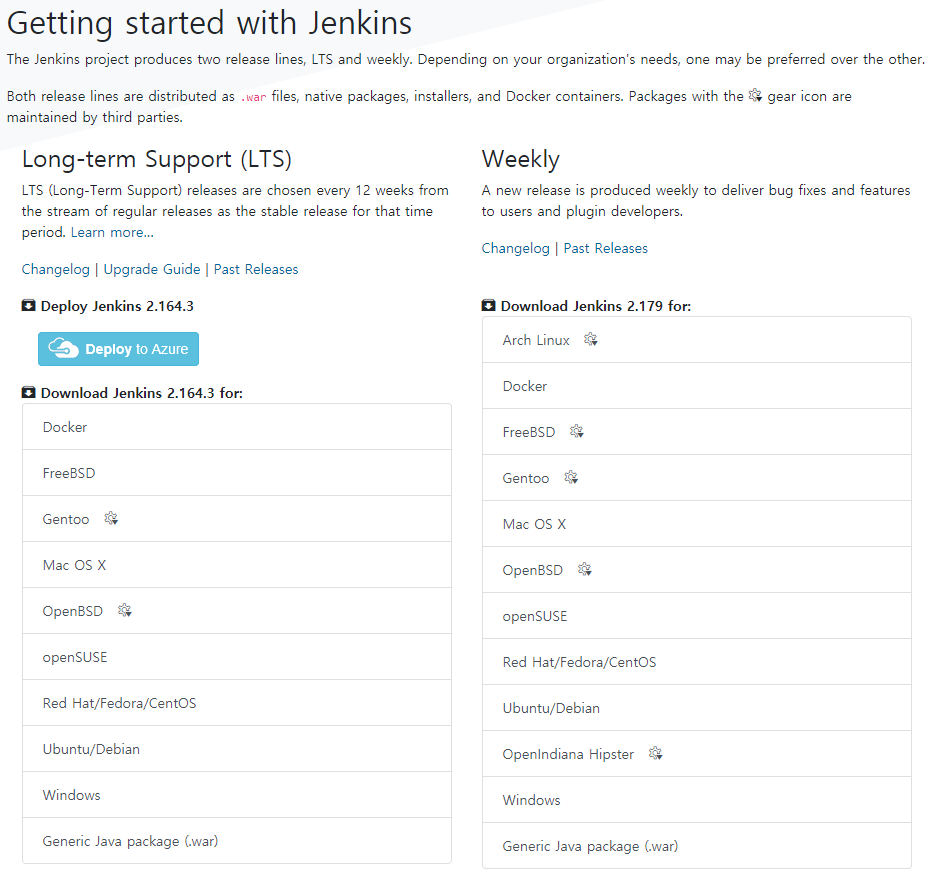Open Weekly Past Releases link
935x877 pixels.
coord(606,249)
